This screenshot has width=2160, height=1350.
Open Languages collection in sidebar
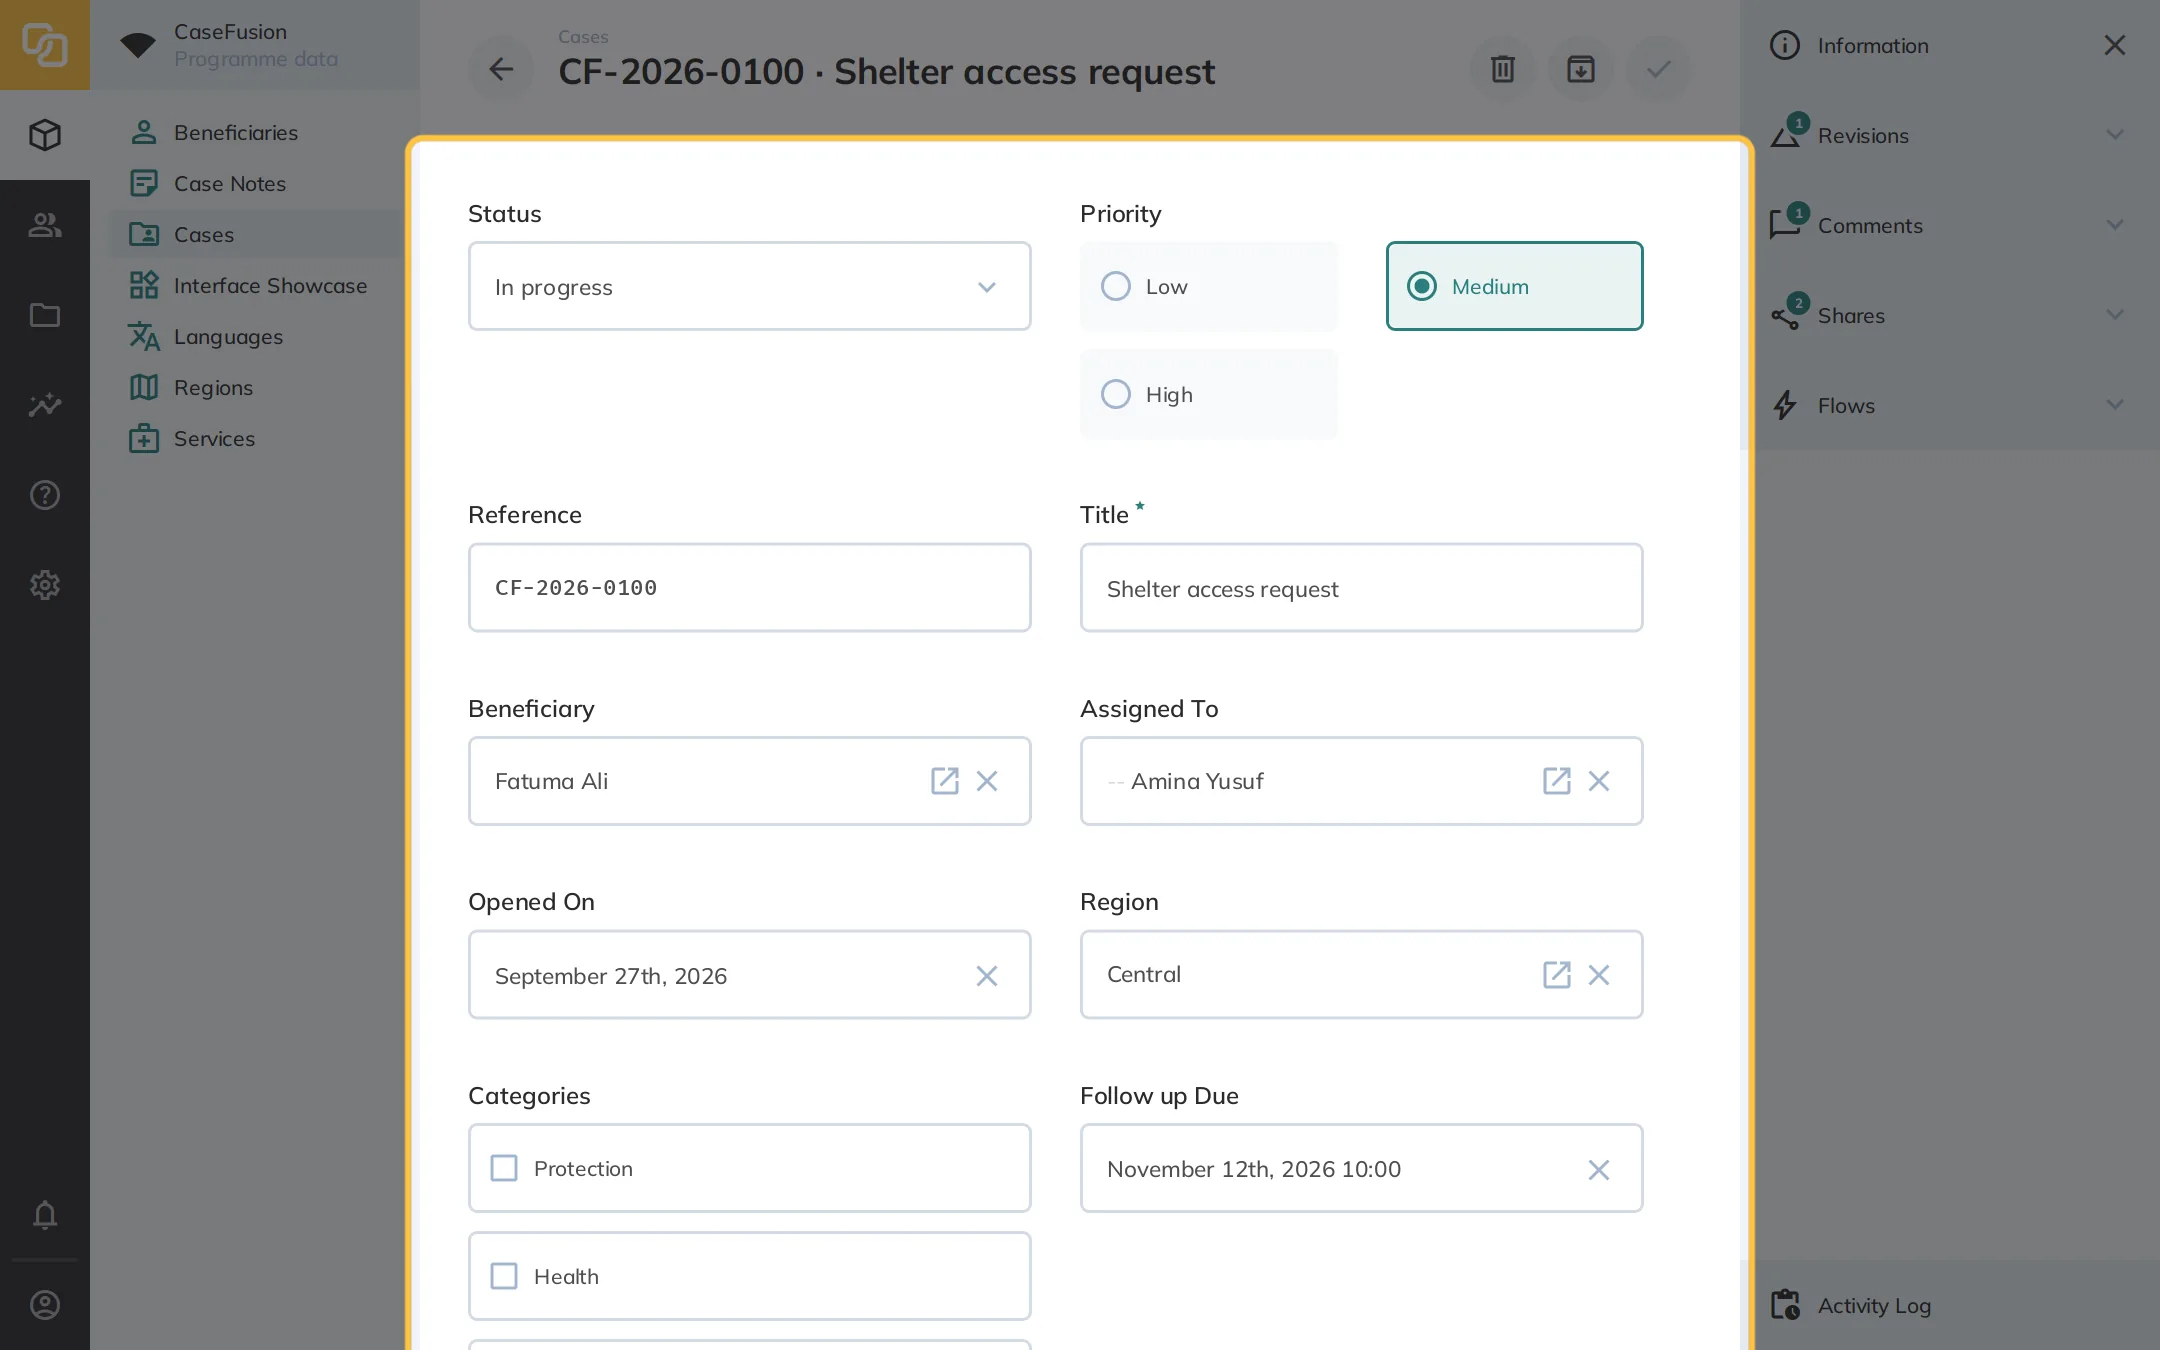click(x=255, y=337)
